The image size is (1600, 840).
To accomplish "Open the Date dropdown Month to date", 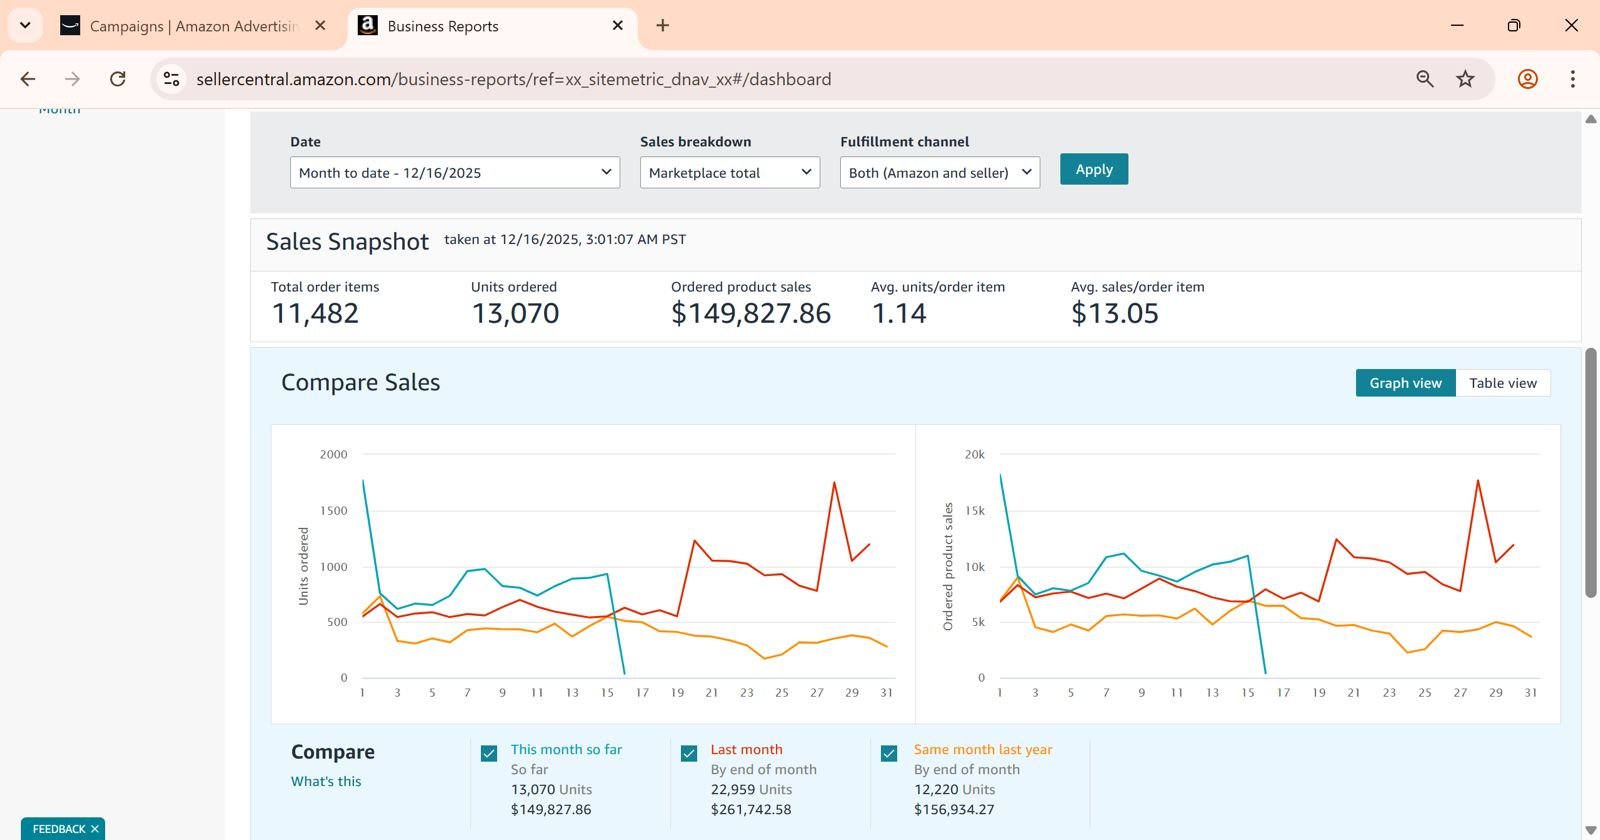I will (455, 172).
